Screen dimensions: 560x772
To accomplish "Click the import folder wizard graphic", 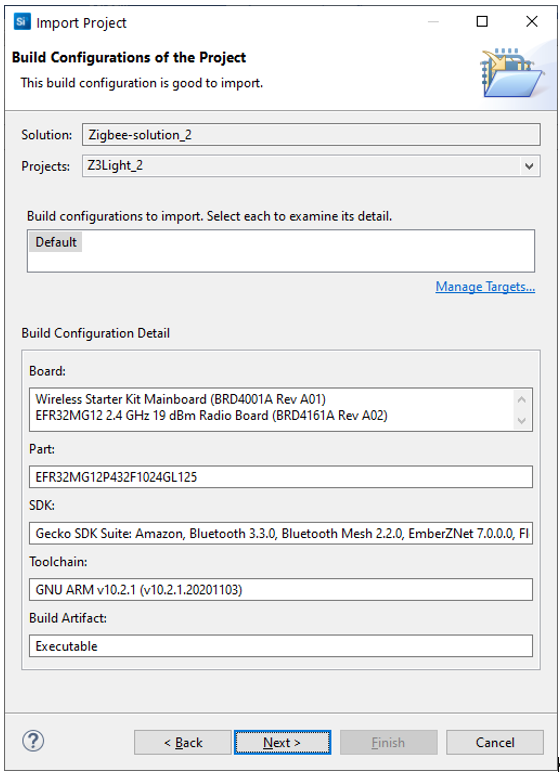I will 513,73.
